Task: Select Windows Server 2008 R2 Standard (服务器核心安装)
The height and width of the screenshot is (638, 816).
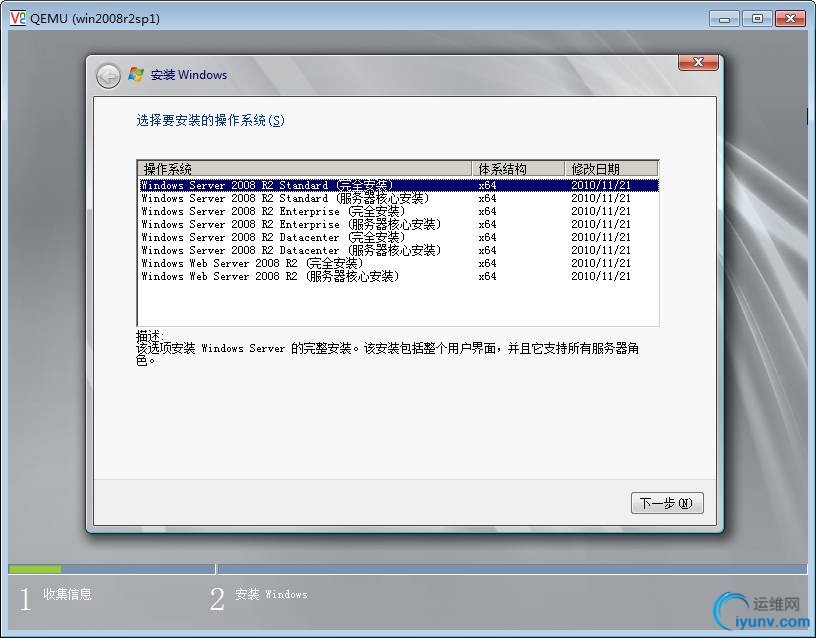Action: point(399,198)
